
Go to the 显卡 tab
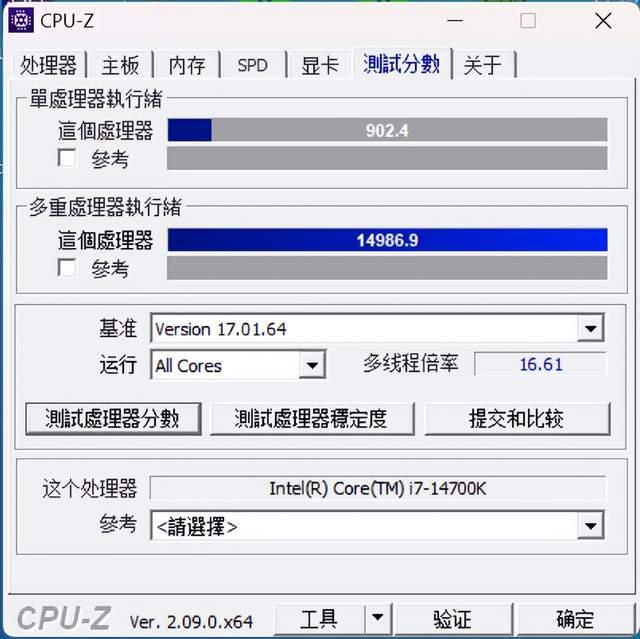point(320,65)
